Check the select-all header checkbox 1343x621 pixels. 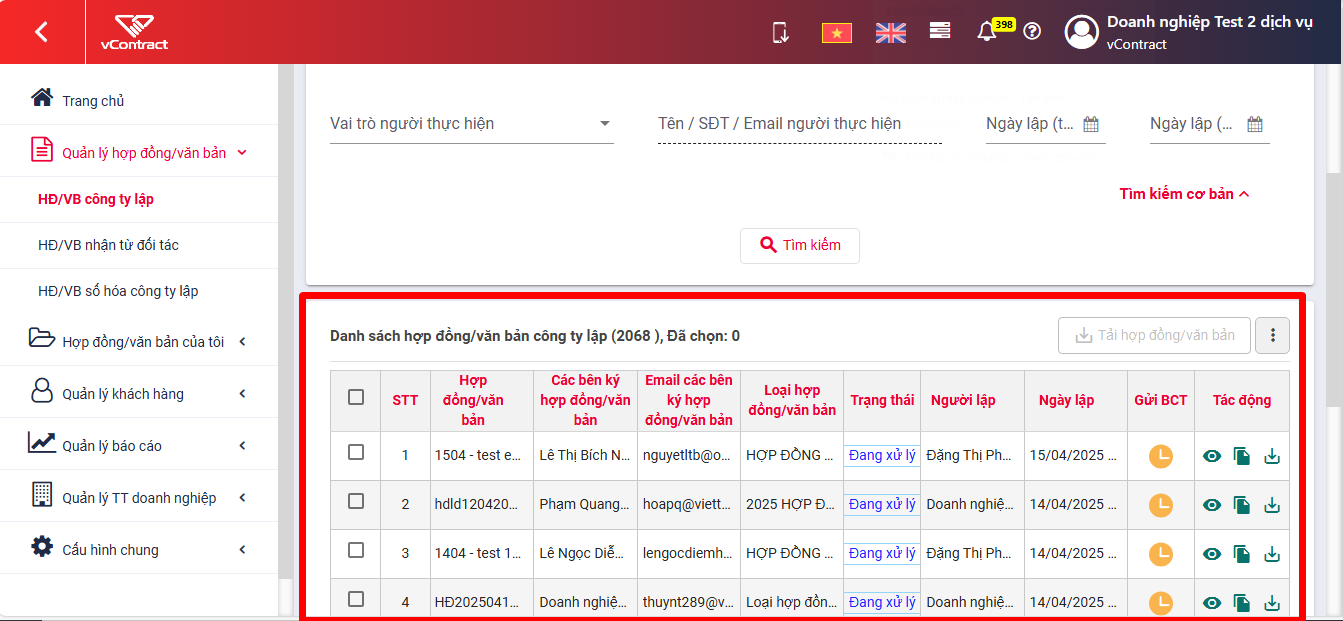(356, 397)
